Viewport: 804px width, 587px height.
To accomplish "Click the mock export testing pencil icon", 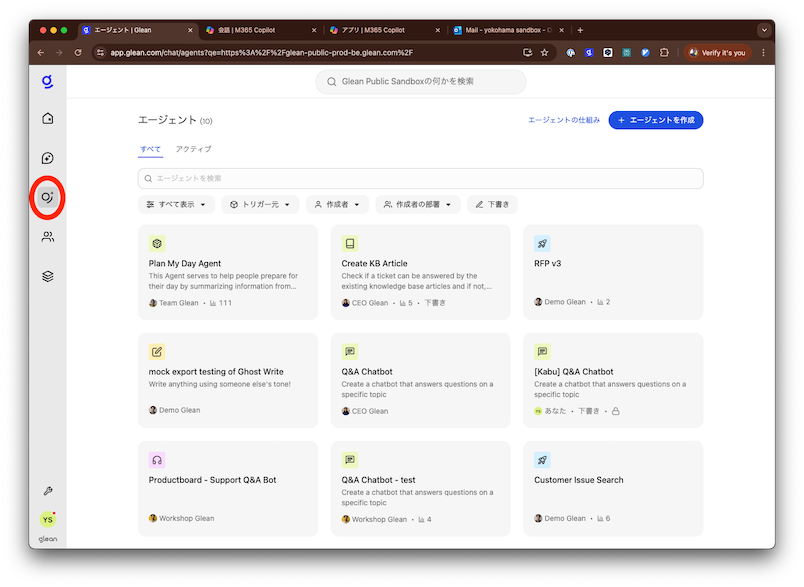I will (157, 352).
